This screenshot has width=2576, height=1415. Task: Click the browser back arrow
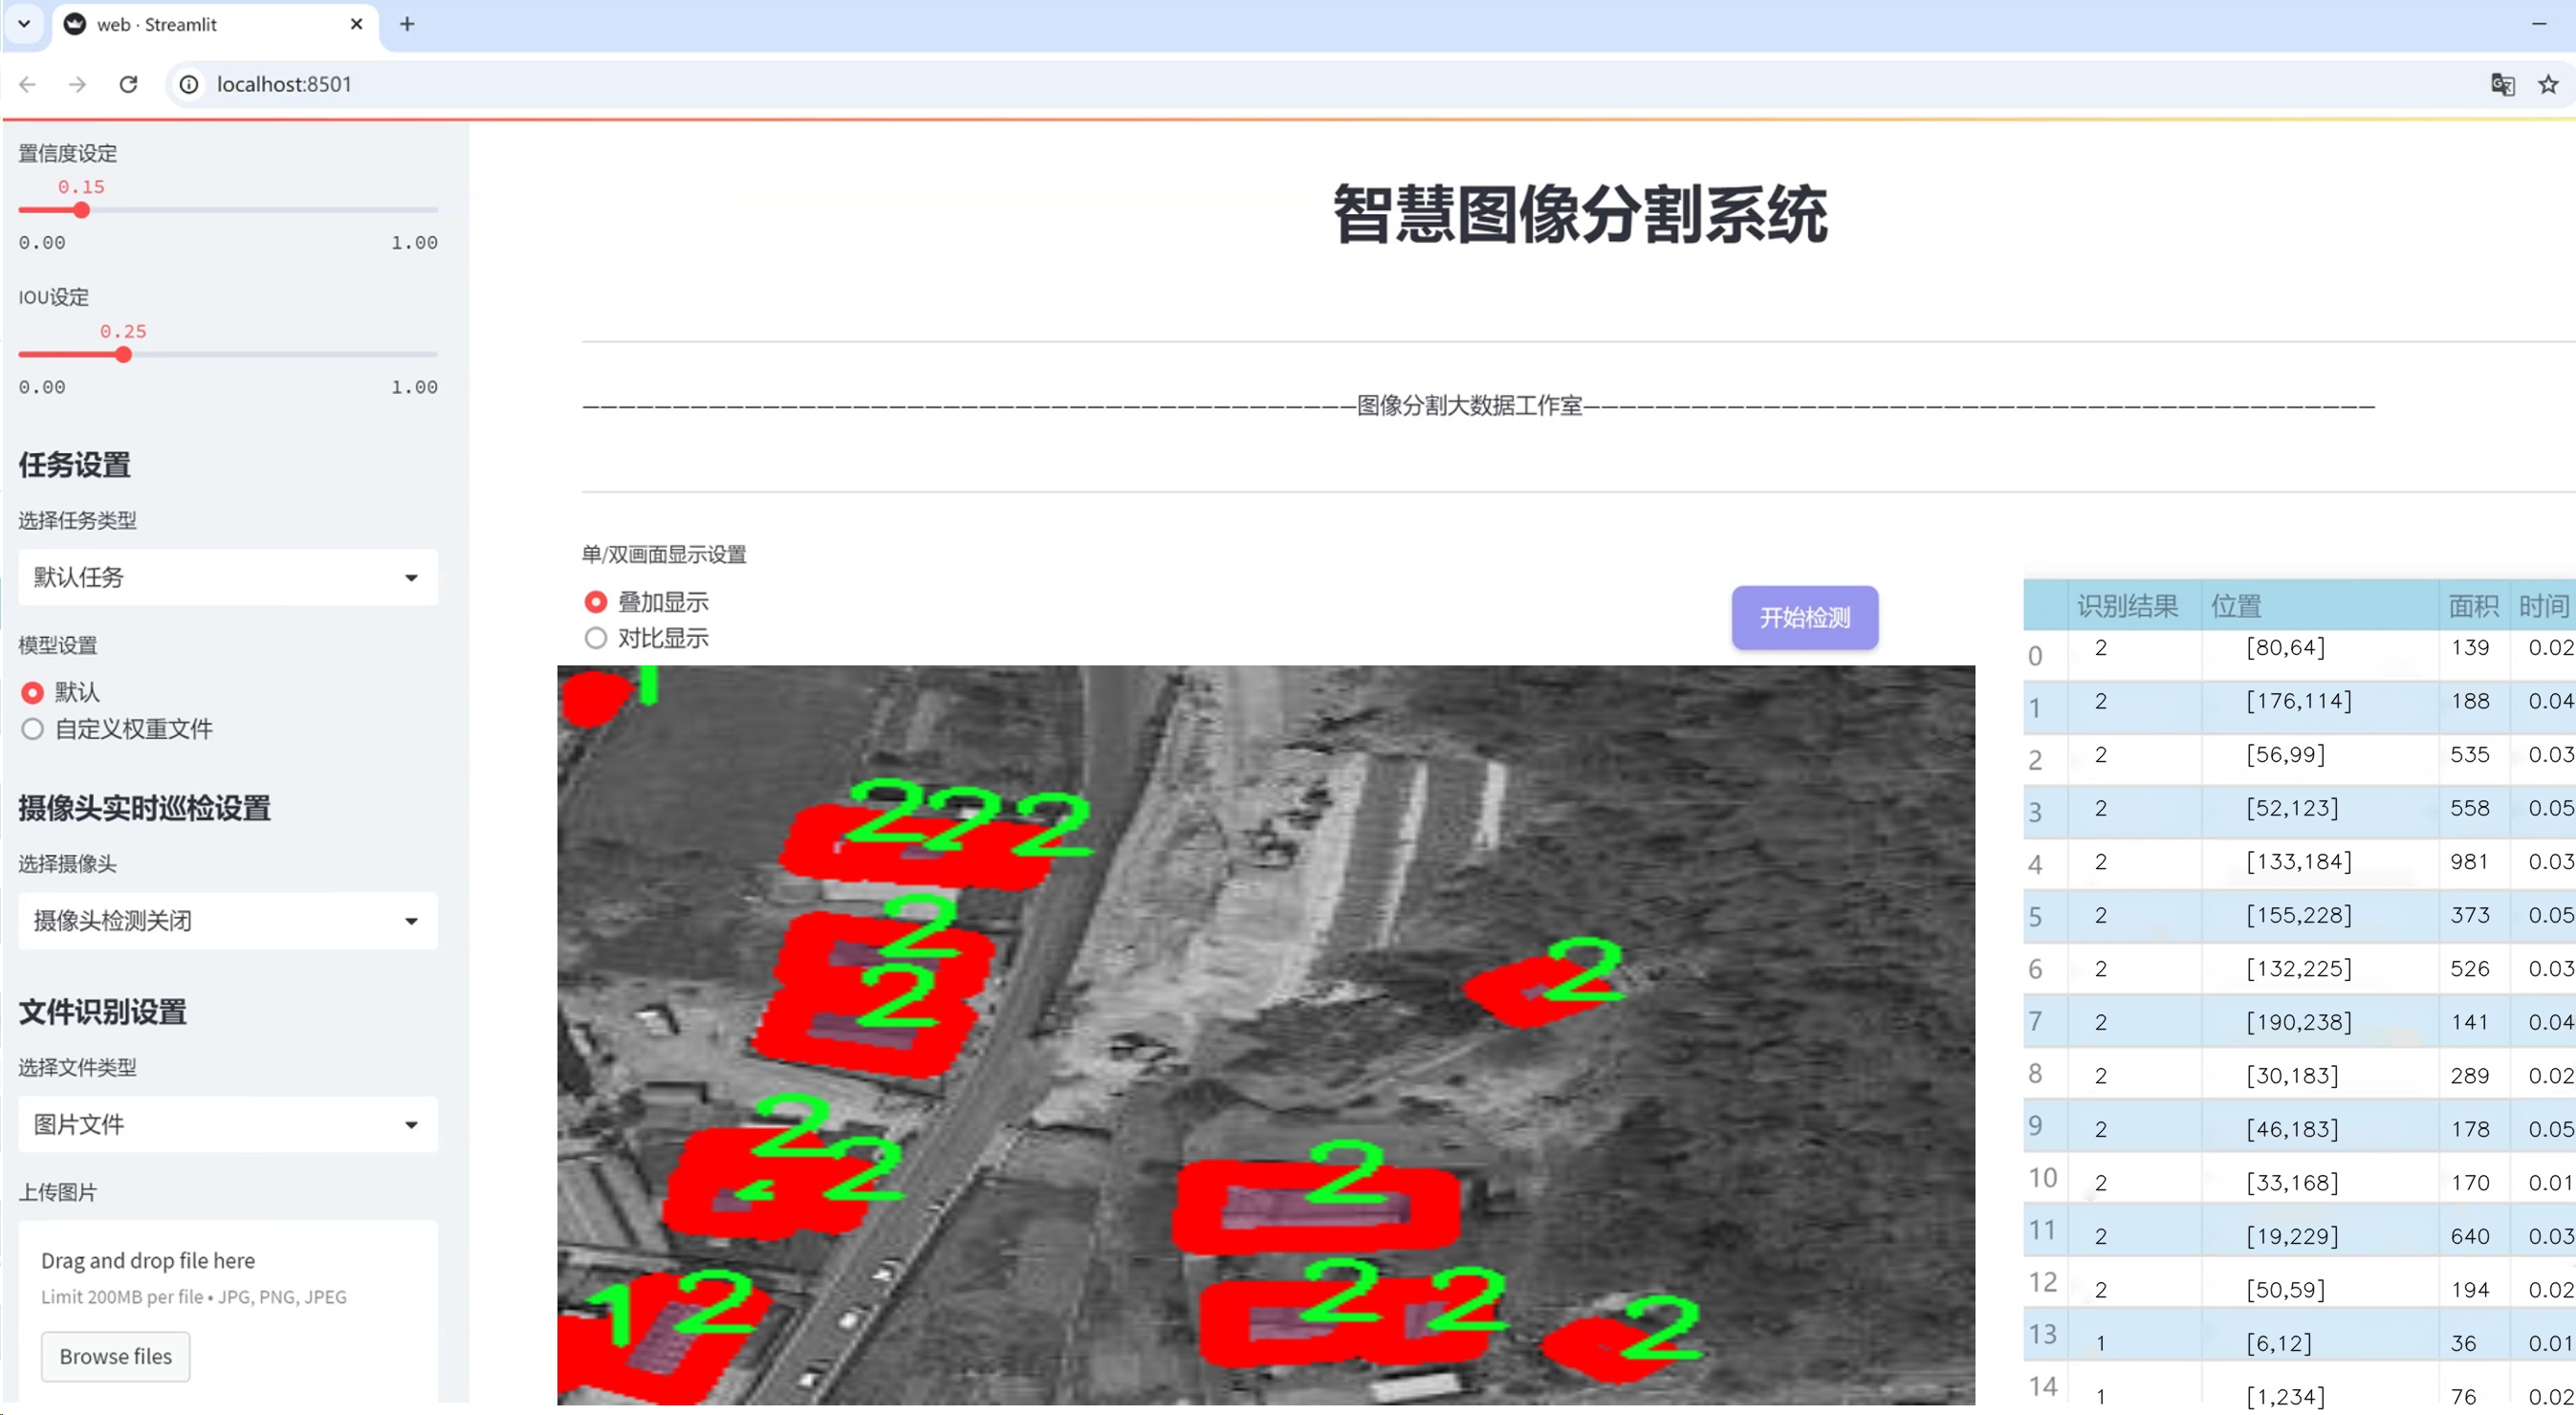(x=27, y=84)
